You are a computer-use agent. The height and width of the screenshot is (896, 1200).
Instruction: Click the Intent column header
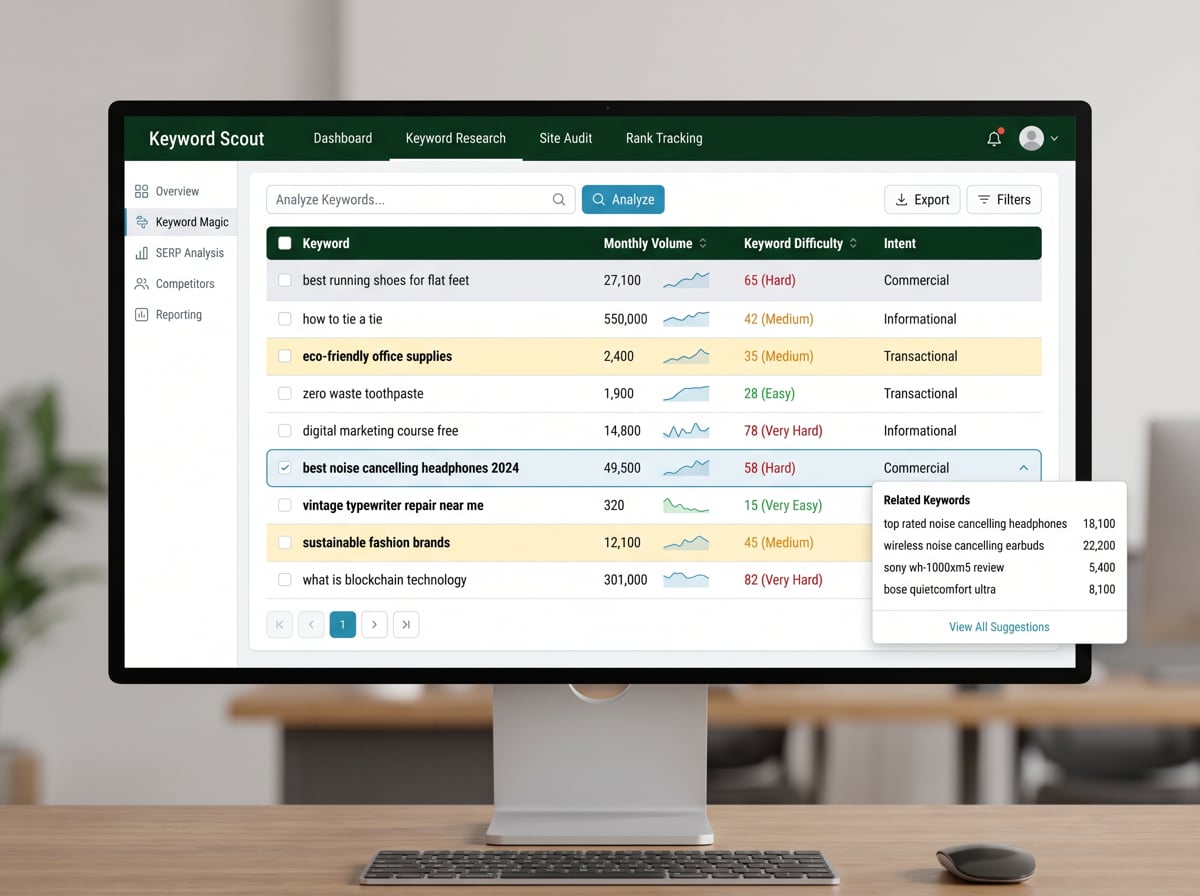[900, 243]
